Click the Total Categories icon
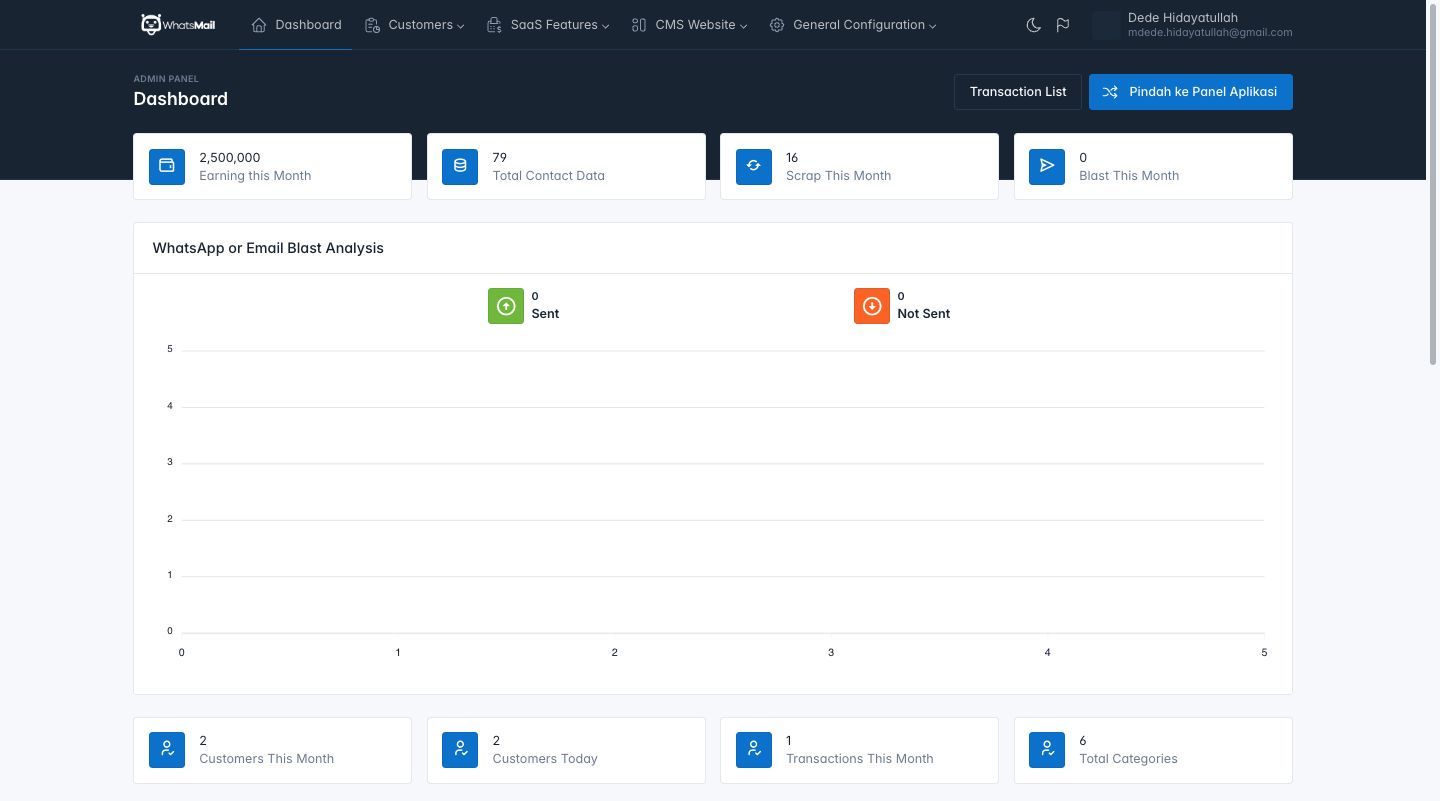The height and width of the screenshot is (801, 1440). click(1047, 750)
